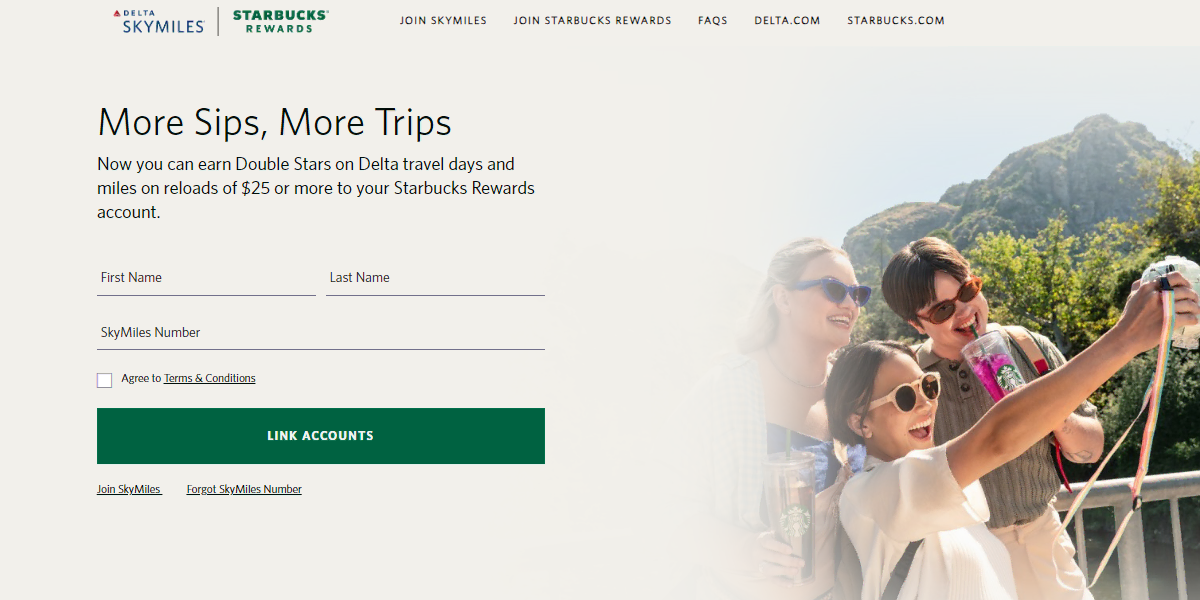Open the Join SkyMiles navigation item

[443, 20]
